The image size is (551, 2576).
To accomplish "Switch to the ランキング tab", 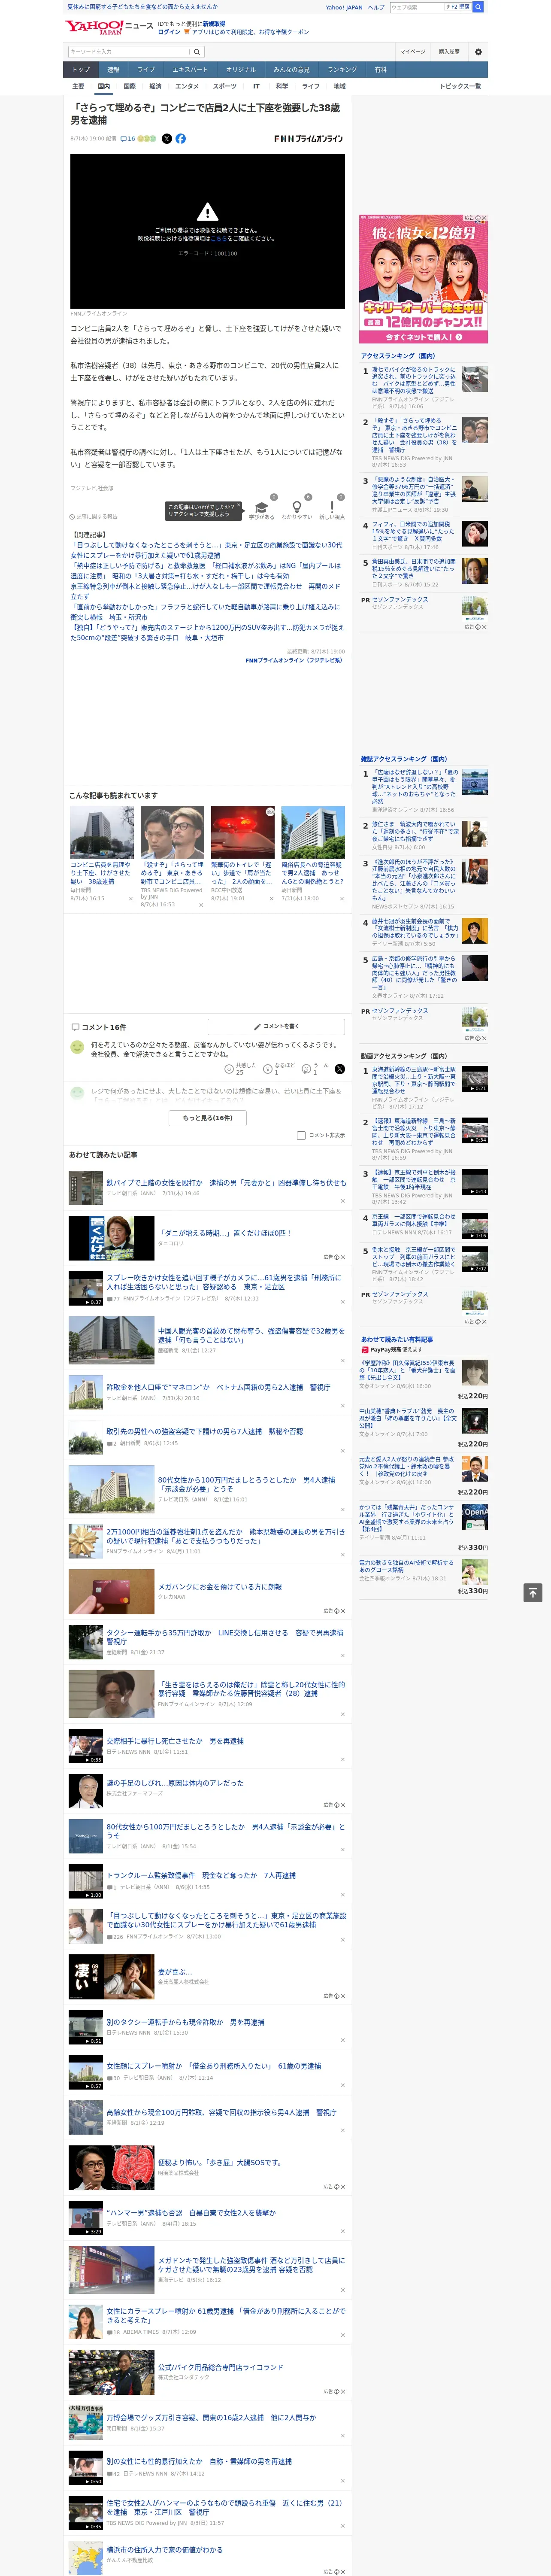I will tap(342, 70).
